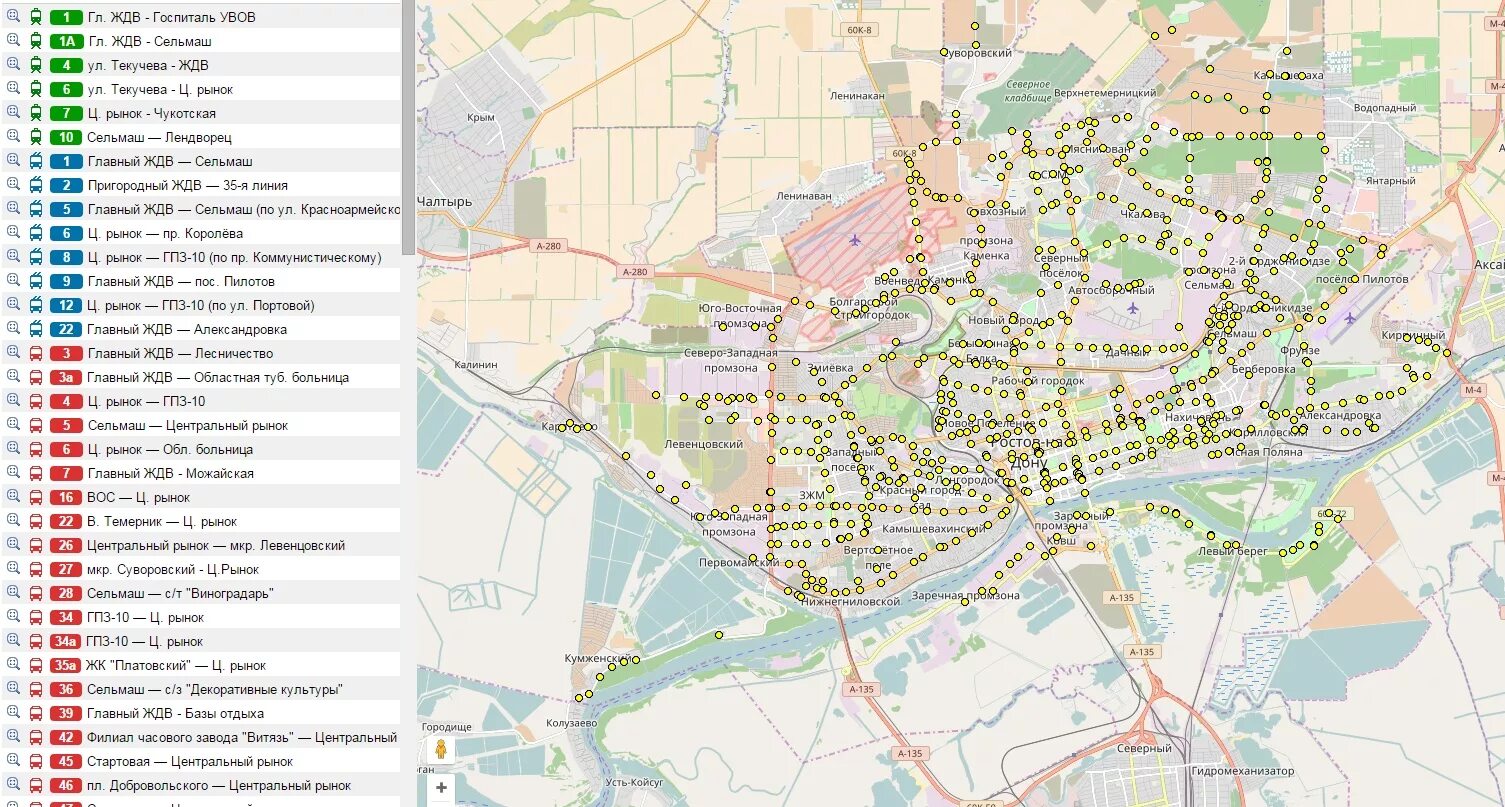Viewport: 1505px width, 807px height.
Task: Zoom to bus 16 ВОС — Ц. рынок
Action: point(14,497)
